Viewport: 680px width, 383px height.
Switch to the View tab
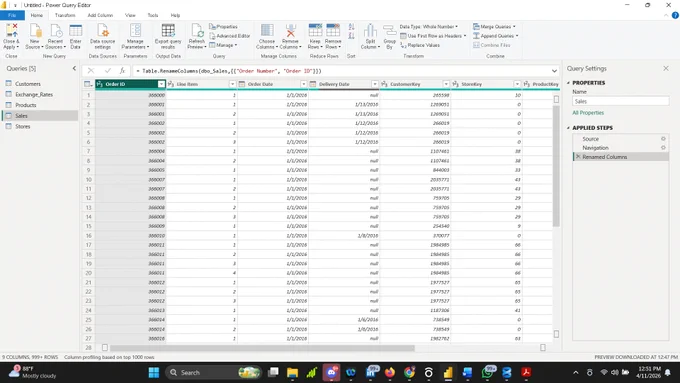(130, 15)
